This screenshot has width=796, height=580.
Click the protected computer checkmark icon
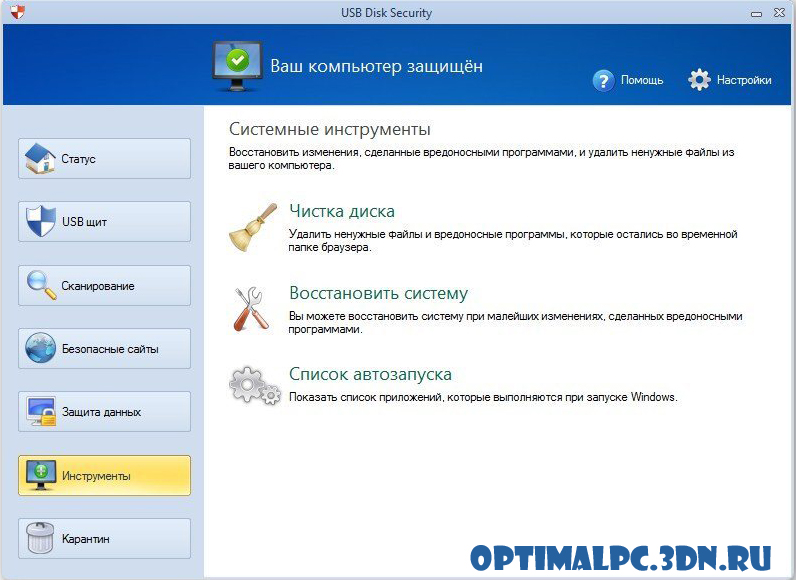click(237, 66)
